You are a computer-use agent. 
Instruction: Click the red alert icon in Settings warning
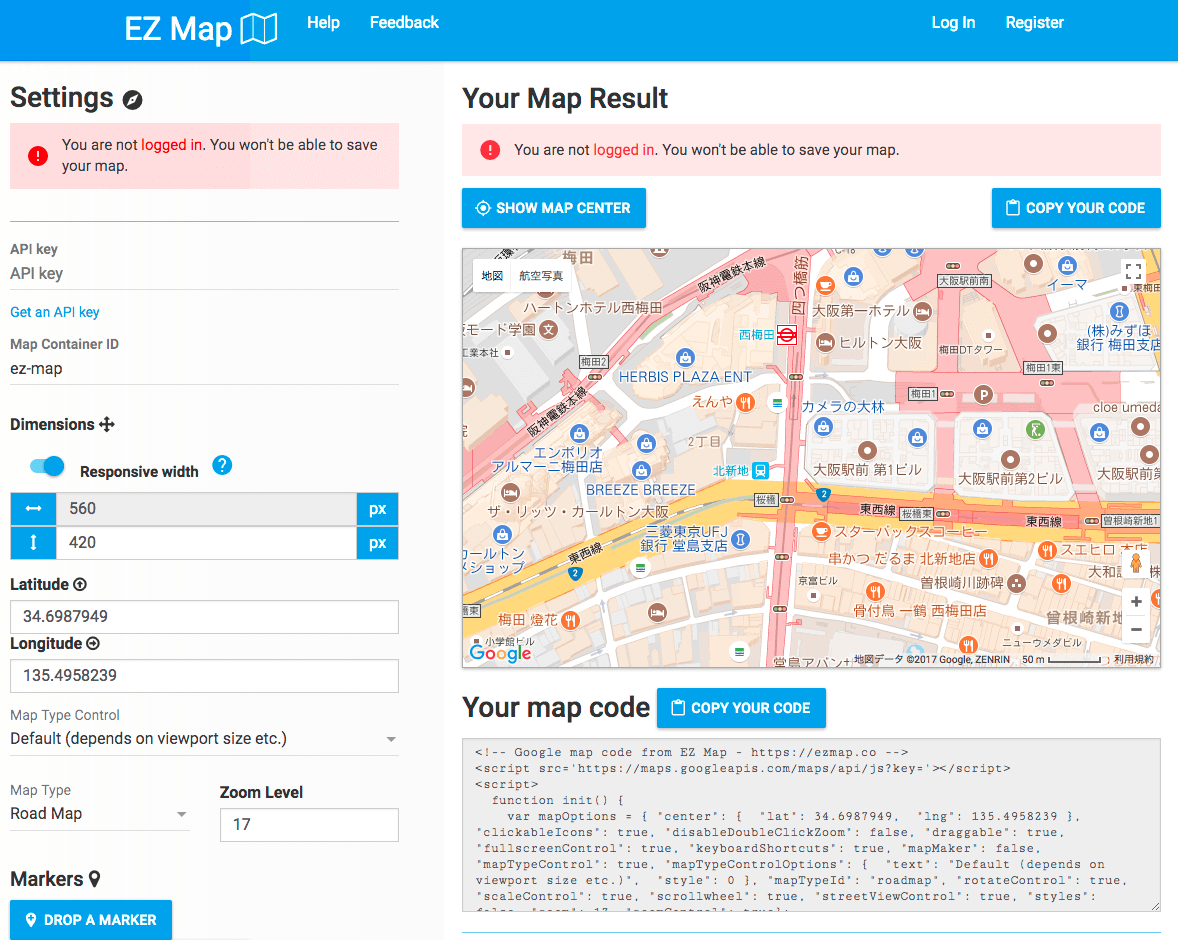click(38, 156)
